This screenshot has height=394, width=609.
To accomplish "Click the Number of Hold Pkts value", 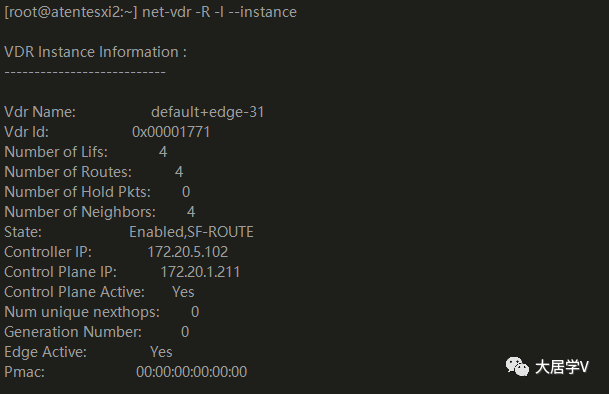I will (x=186, y=192).
